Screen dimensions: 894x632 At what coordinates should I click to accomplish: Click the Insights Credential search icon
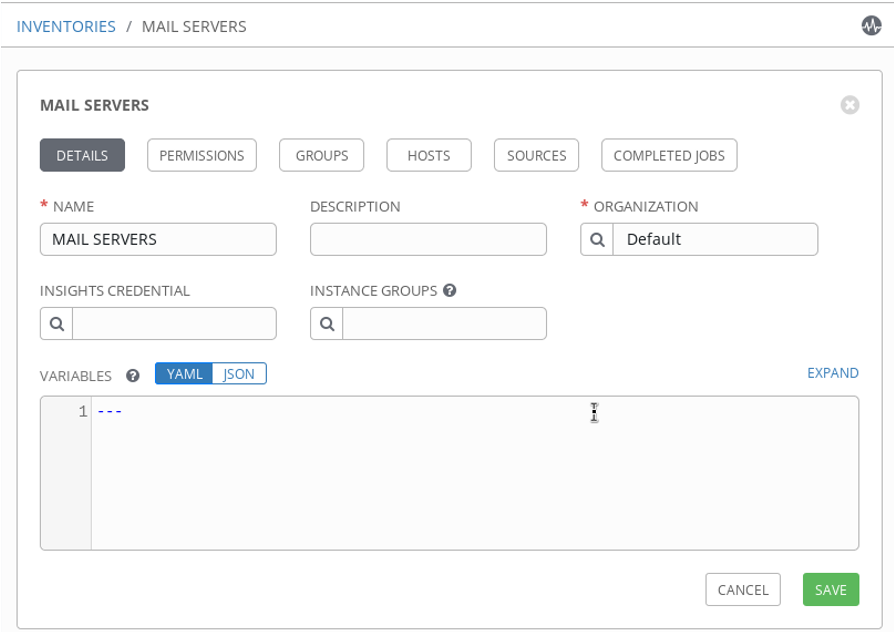(56, 324)
